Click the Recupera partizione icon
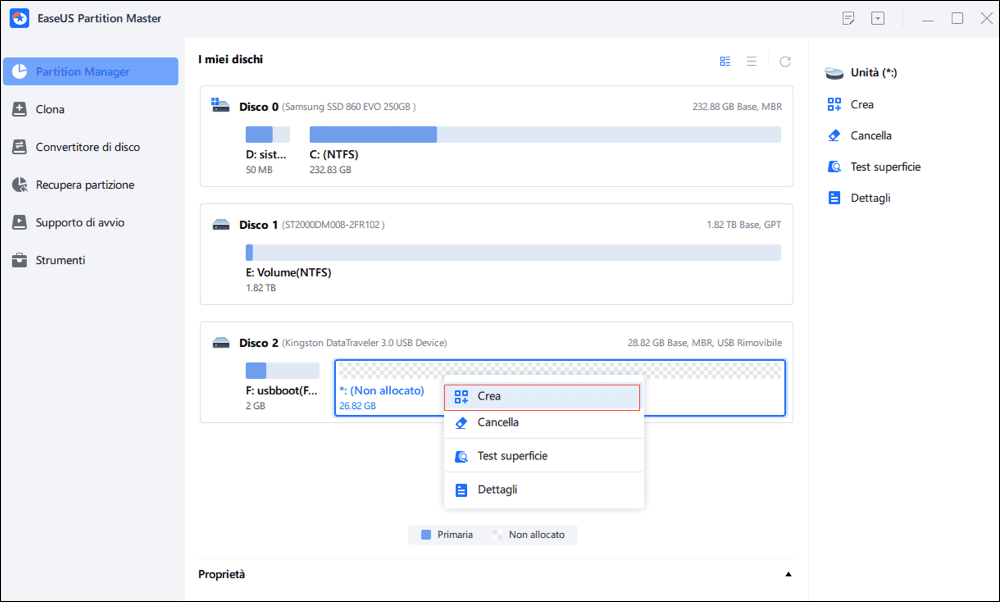The image size is (1000, 602). coord(20,185)
